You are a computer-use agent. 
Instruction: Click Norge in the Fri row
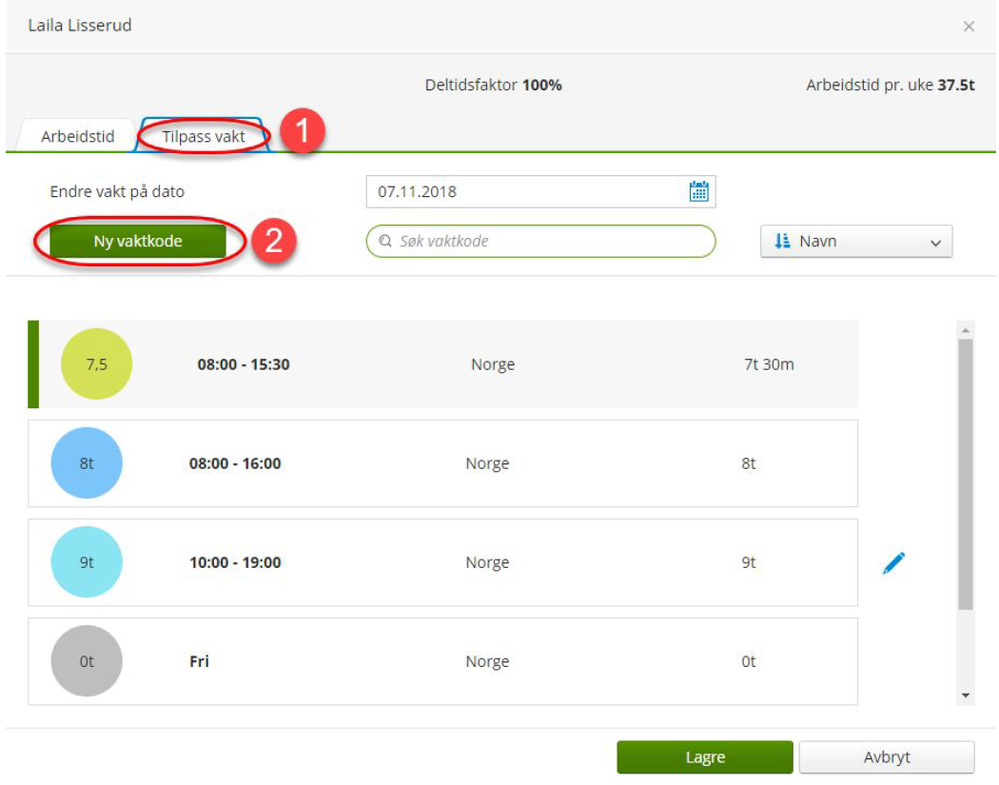487,661
